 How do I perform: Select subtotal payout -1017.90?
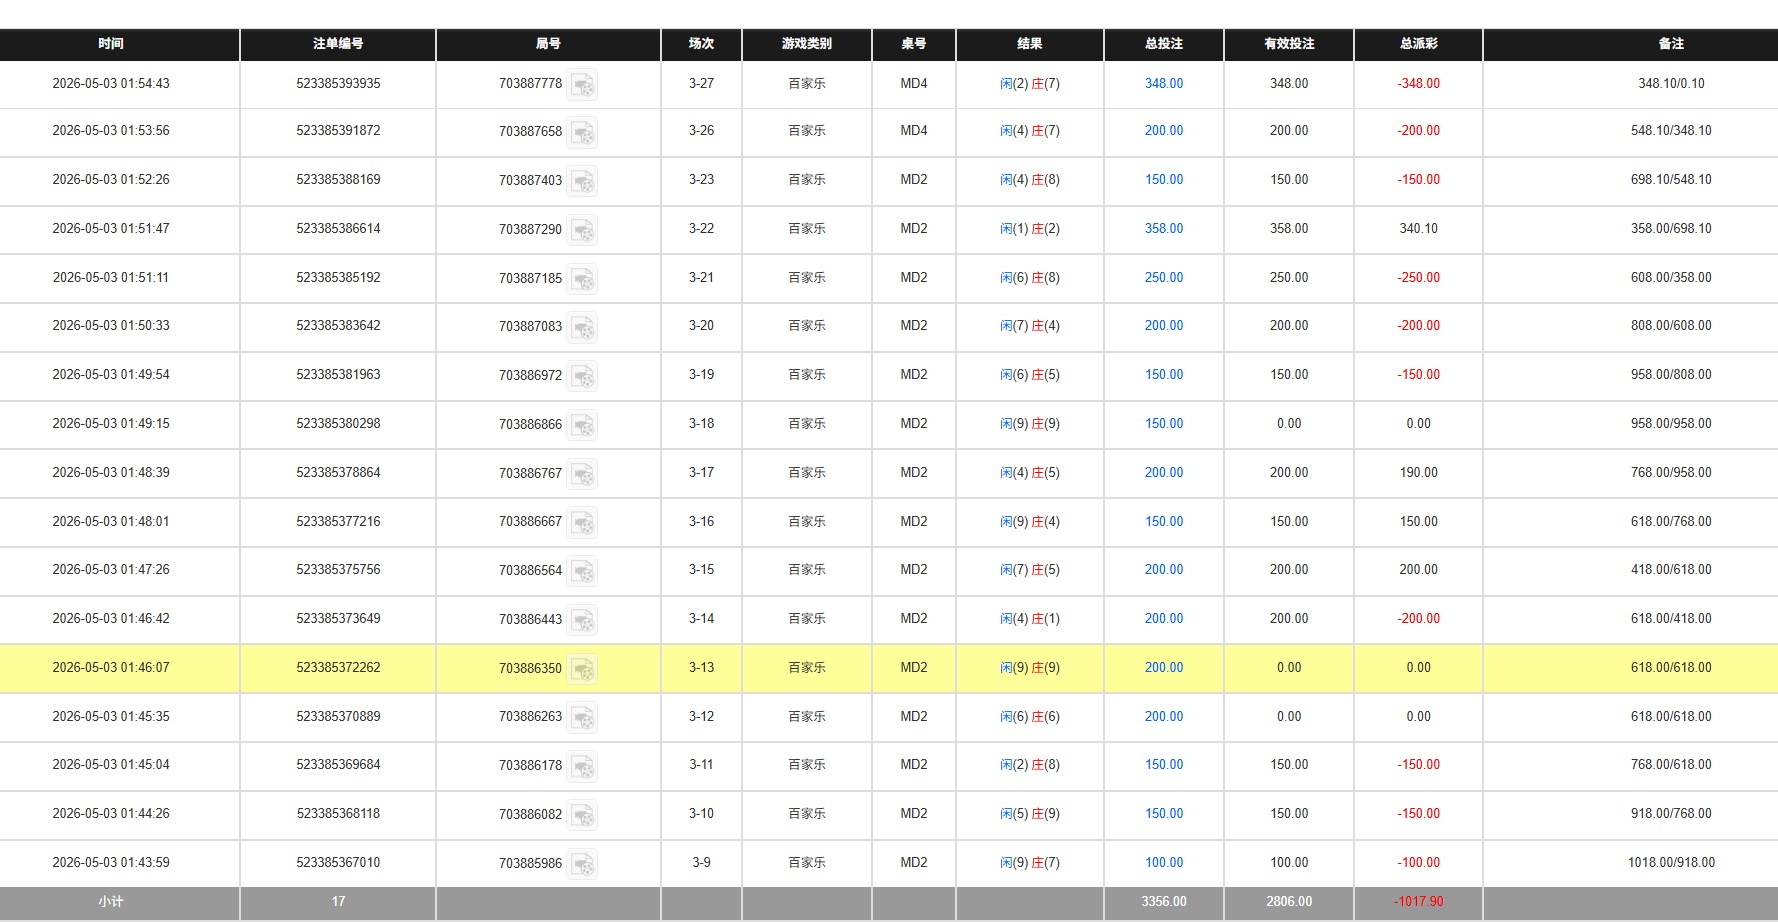tap(1418, 902)
